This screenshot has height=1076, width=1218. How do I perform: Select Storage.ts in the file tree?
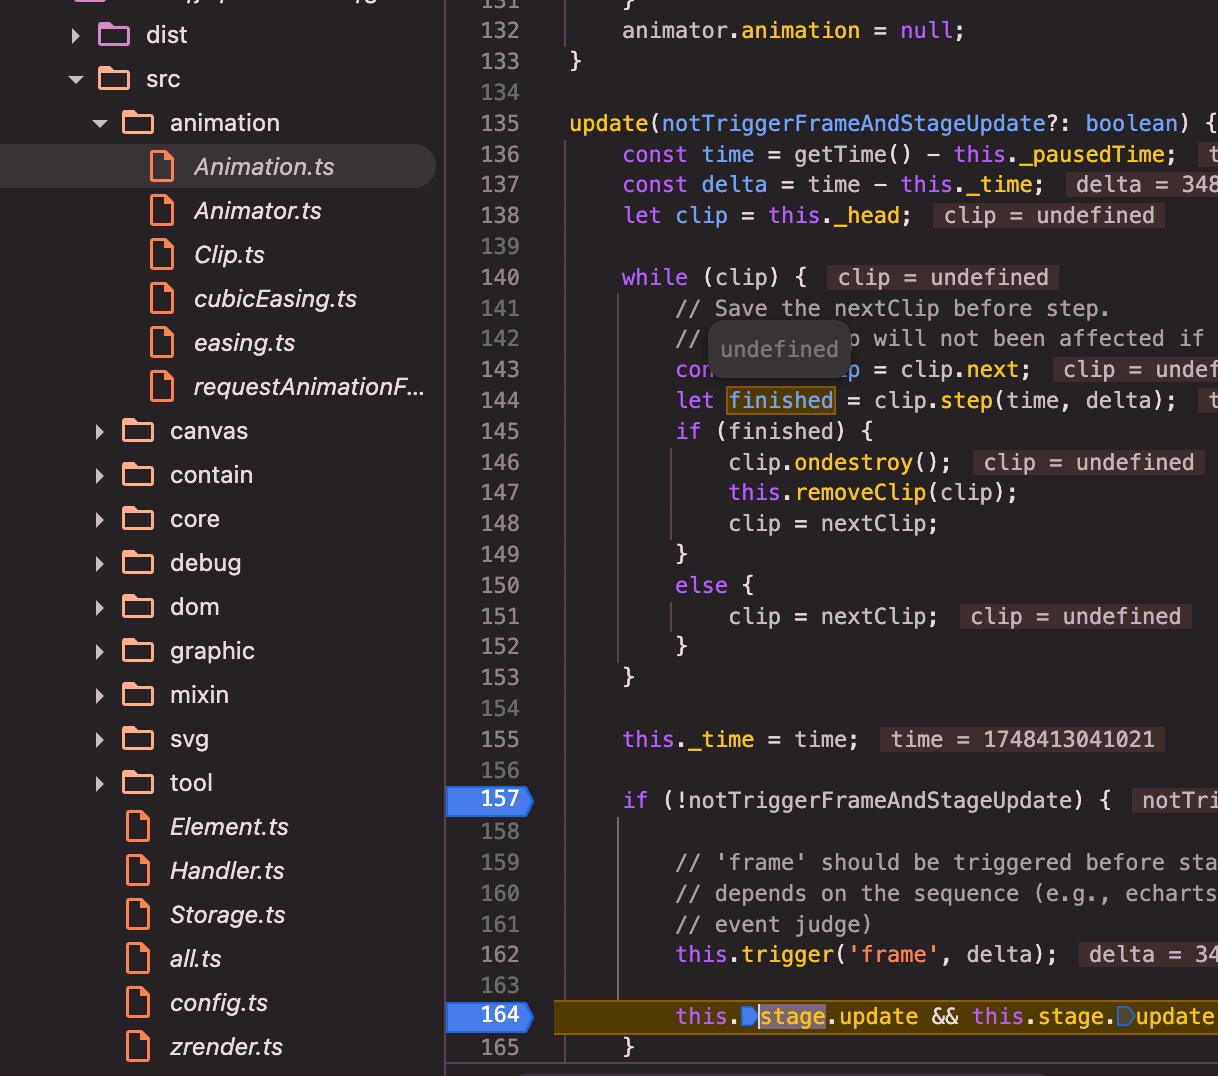(227, 914)
